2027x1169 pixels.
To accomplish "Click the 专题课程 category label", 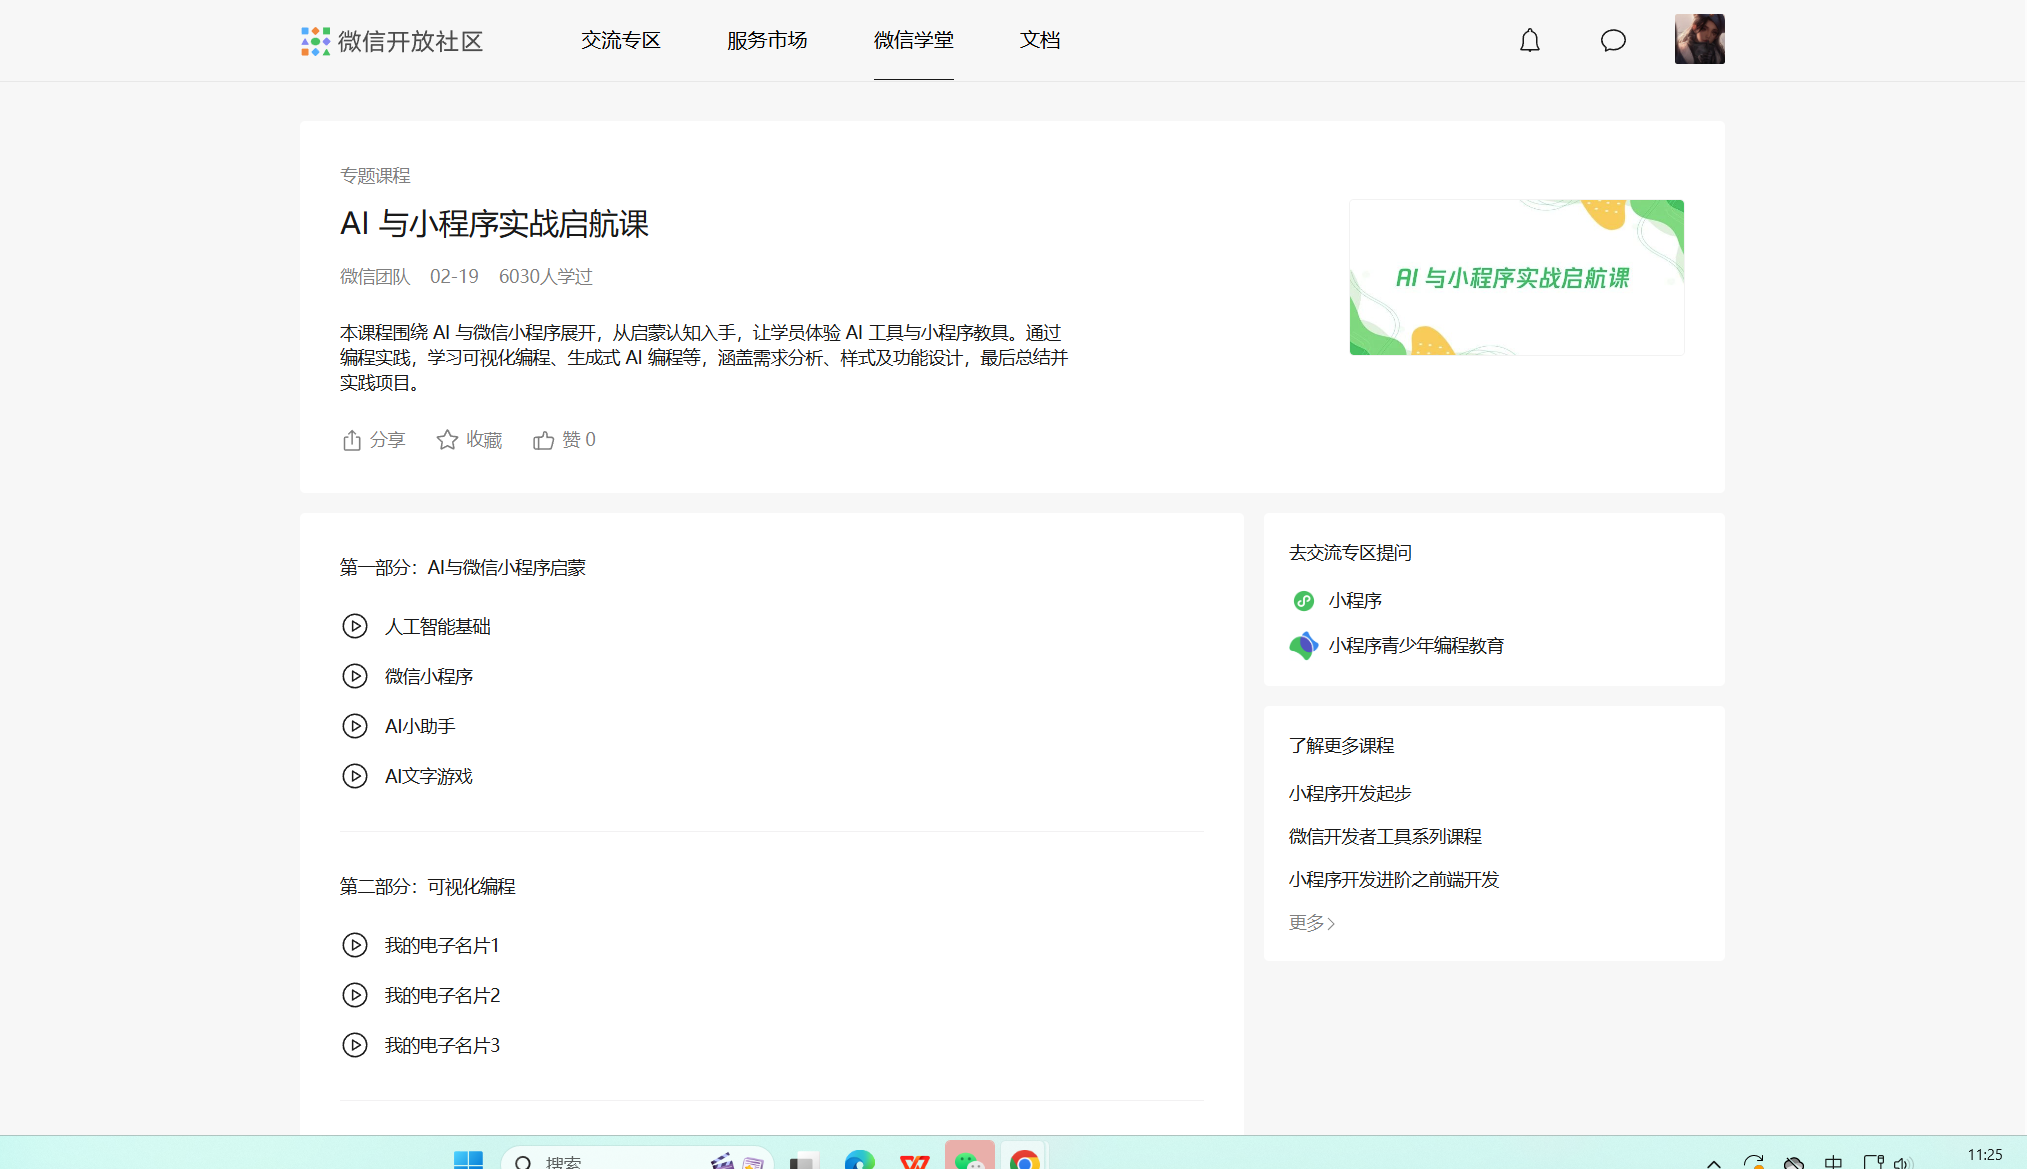I will 375,176.
